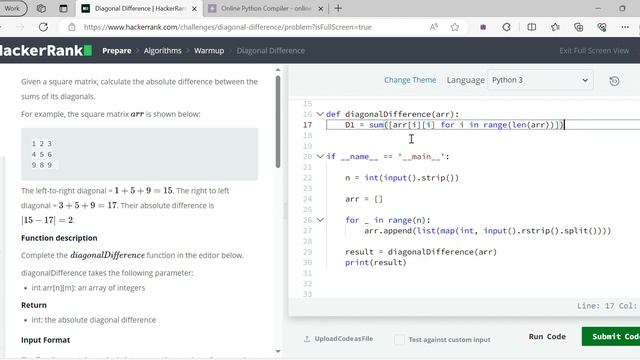This screenshot has width=640, height=360.
Task: Click Upload Code as File
Action: [x=338, y=339]
